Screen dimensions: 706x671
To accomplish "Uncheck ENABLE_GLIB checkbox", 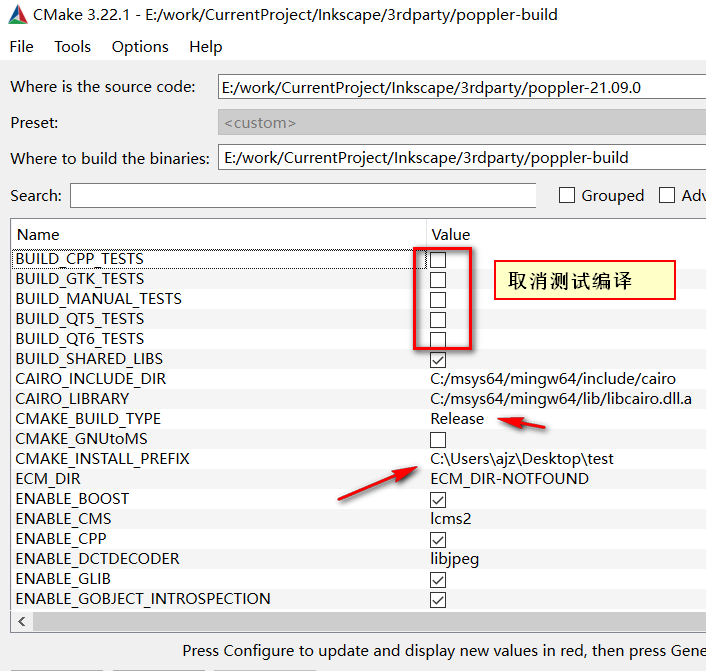I will [x=438, y=580].
